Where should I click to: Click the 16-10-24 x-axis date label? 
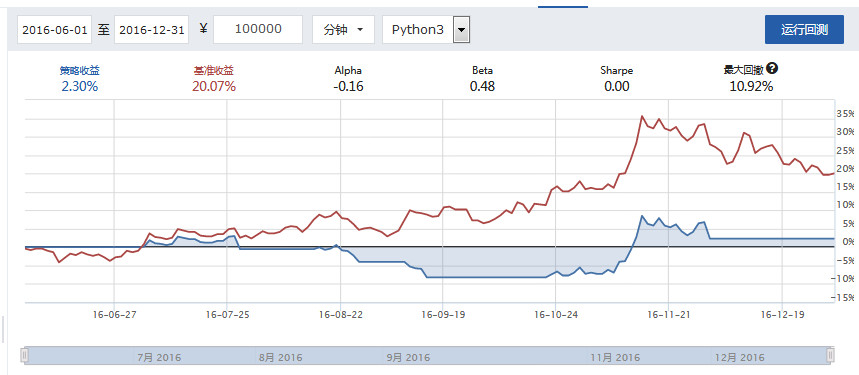(x=556, y=315)
